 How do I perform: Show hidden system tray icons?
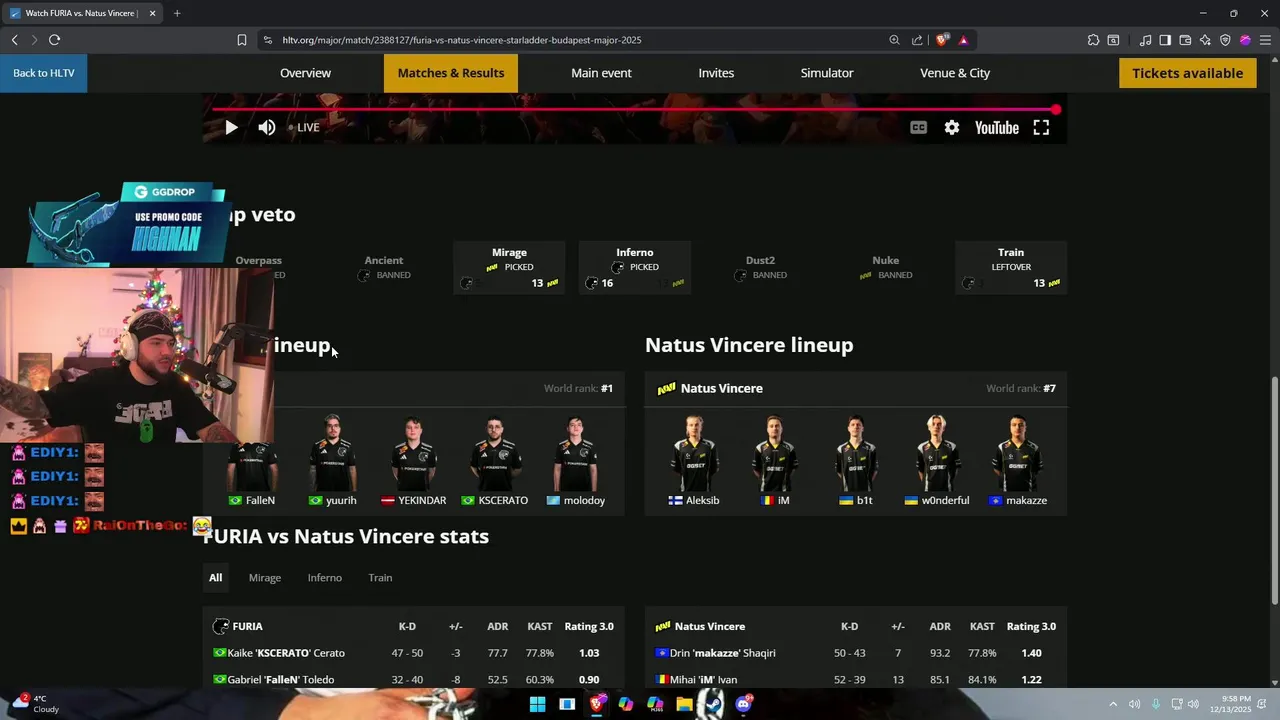(x=1113, y=704)
